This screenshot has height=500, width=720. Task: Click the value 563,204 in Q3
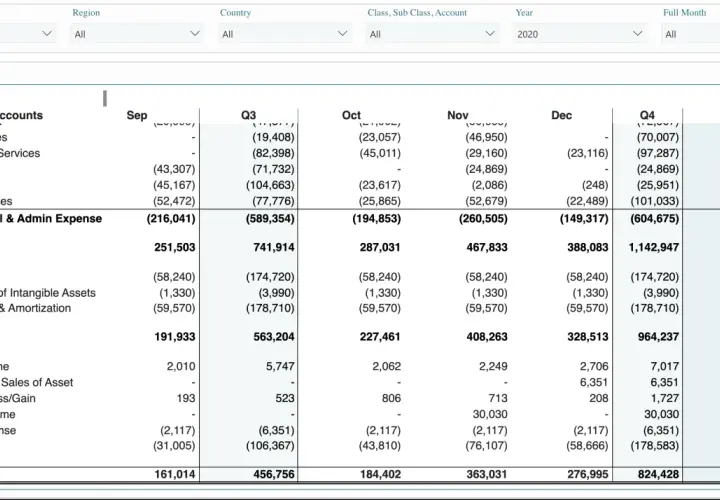click(x=274, y=337)
